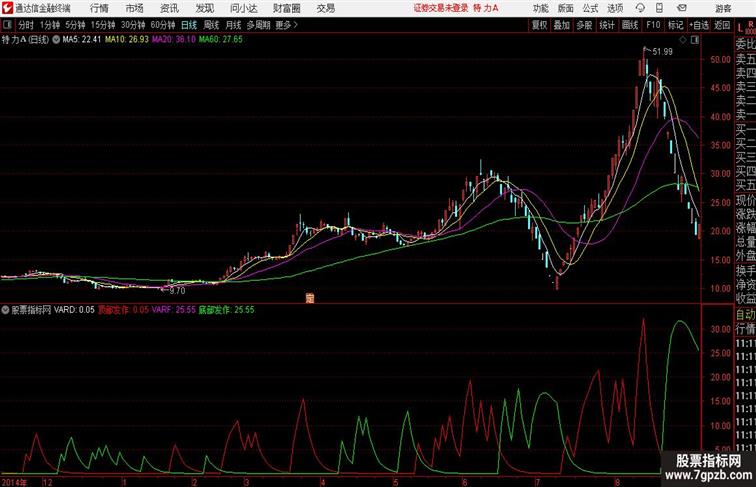Click the 51.99 high price label
The height and width of the screenshot is (487, 756).
662,52
